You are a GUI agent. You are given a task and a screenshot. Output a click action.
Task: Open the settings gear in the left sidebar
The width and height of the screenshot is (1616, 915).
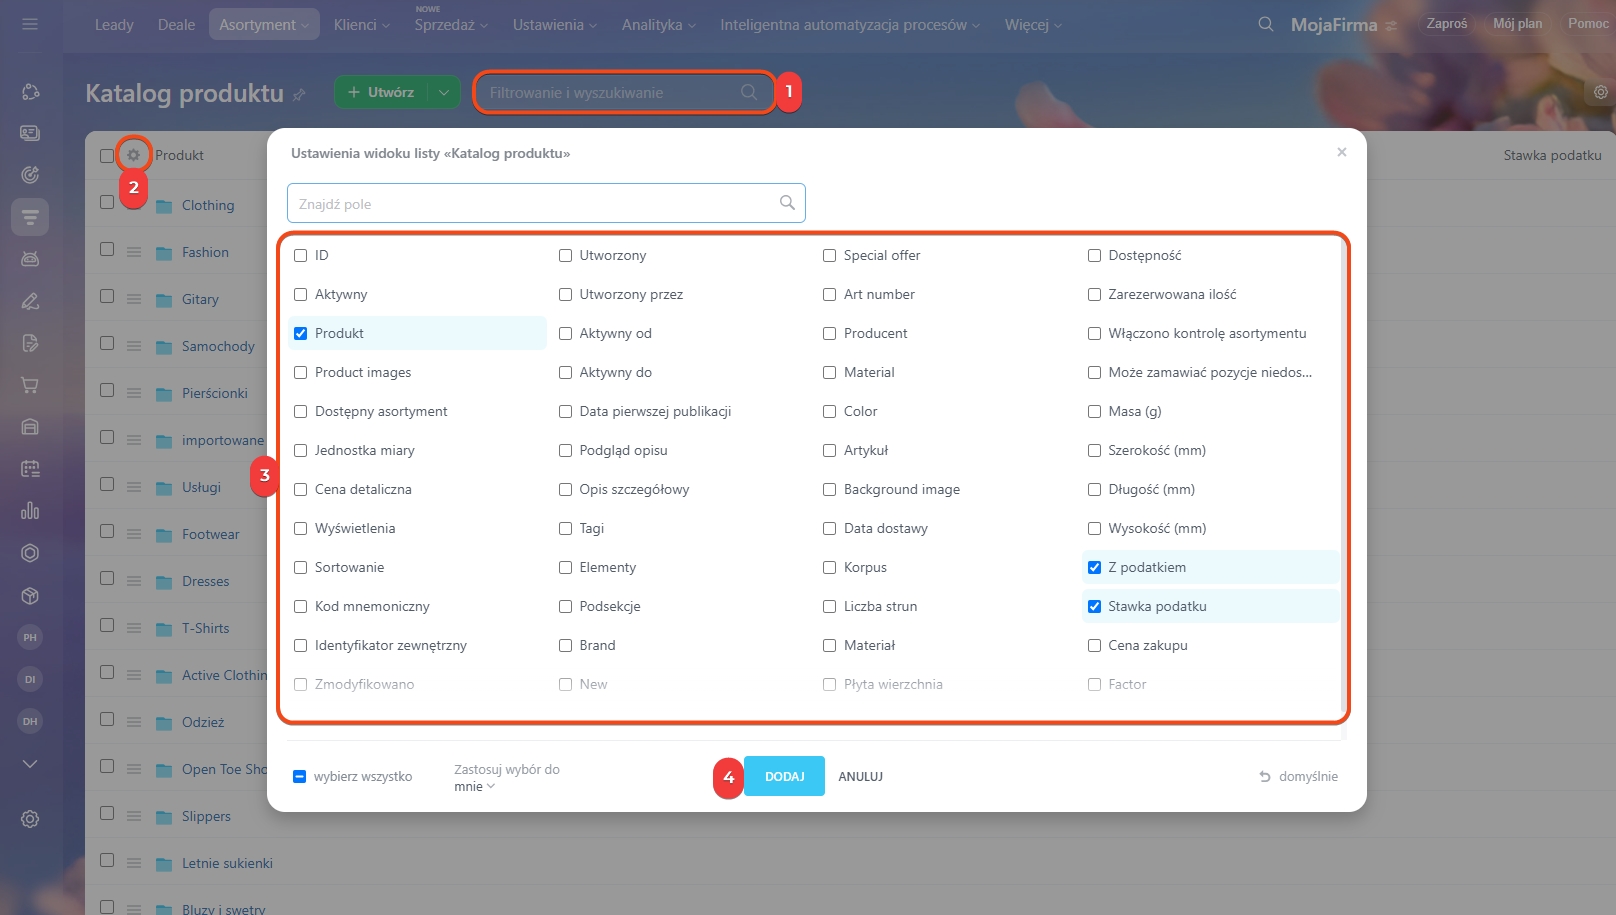[30, 819]
